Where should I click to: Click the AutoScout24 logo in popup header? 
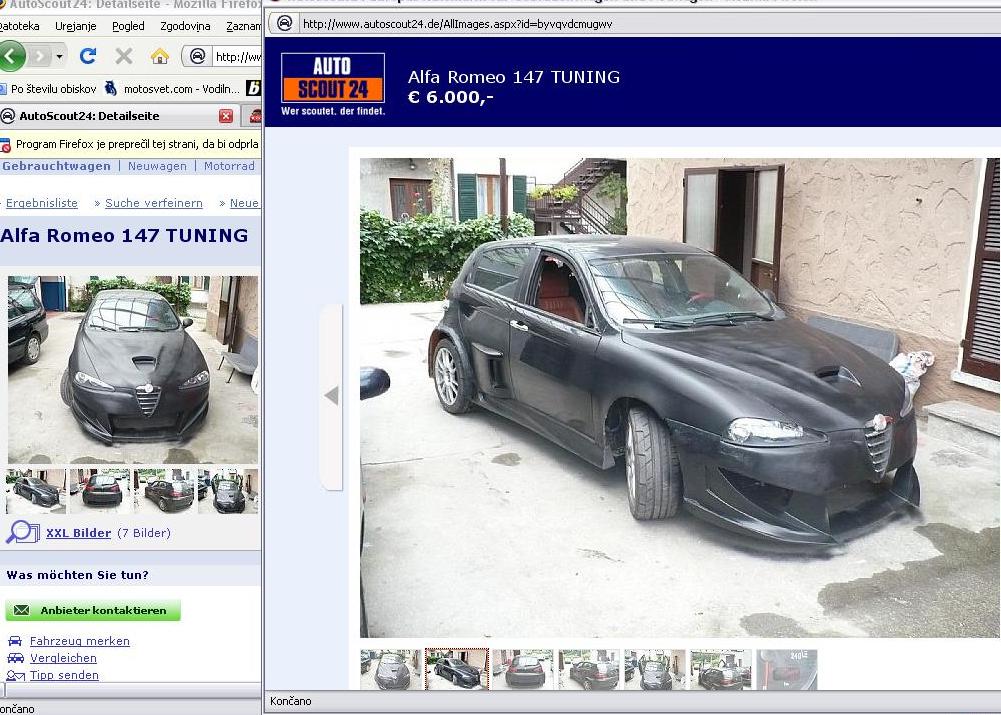(333, 84)
